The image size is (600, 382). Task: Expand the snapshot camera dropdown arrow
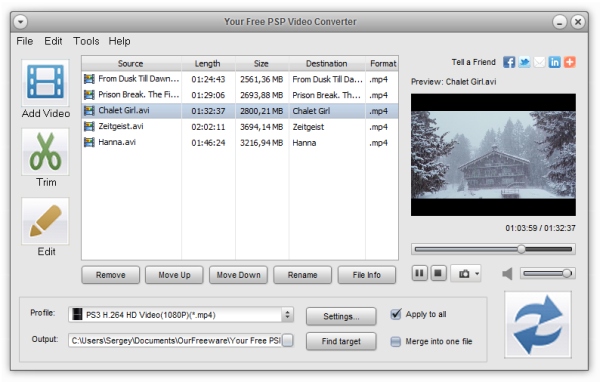tap(477, 274)
